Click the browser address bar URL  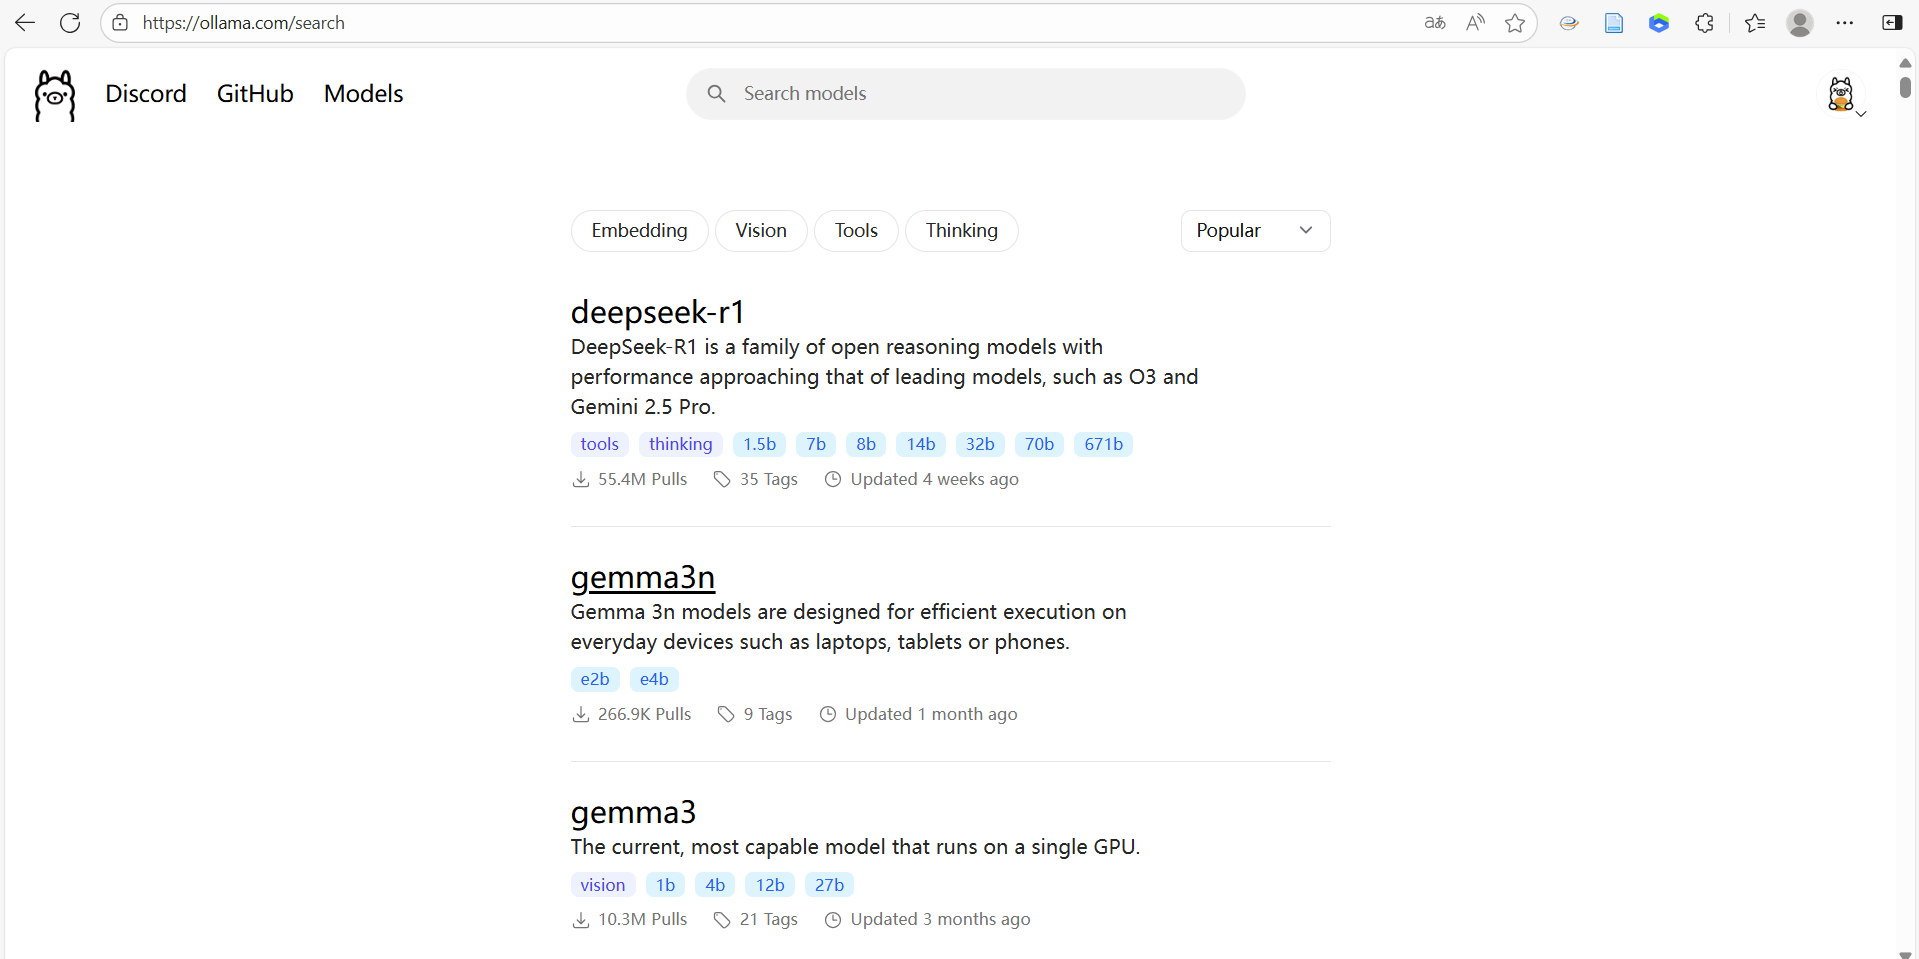click(x=244, y=23)
